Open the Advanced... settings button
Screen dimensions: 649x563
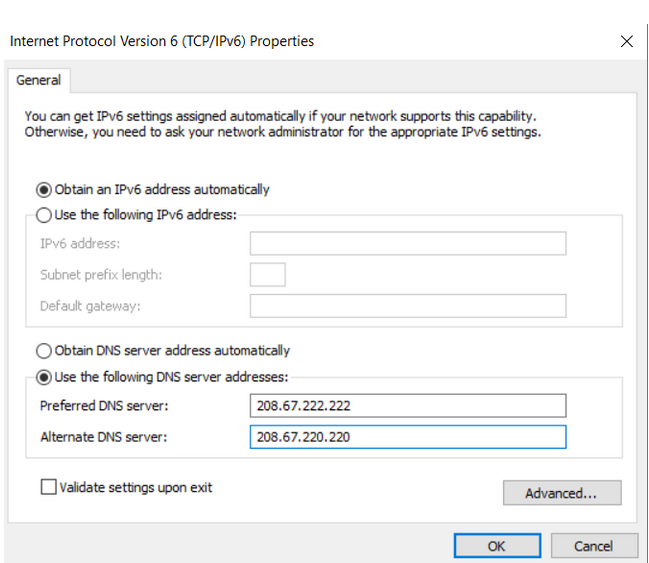[562, 493]
